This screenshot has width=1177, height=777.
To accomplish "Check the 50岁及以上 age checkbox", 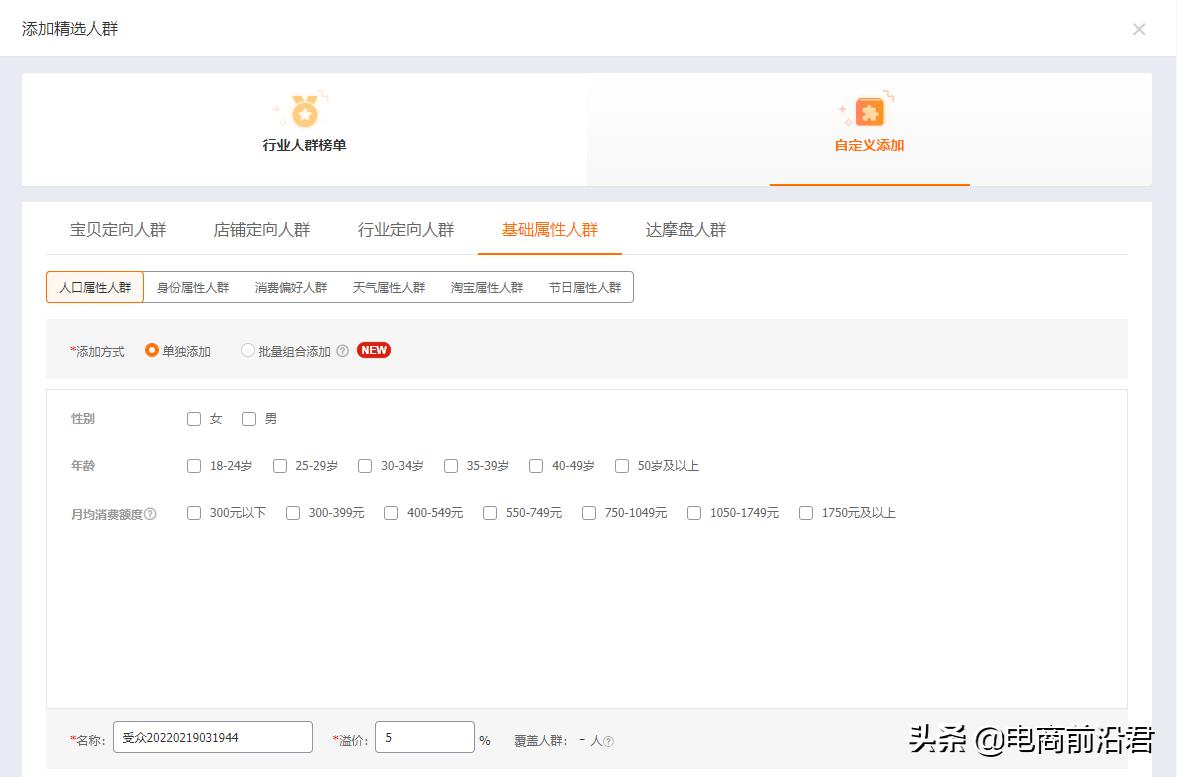I will (x=622, y=466).
